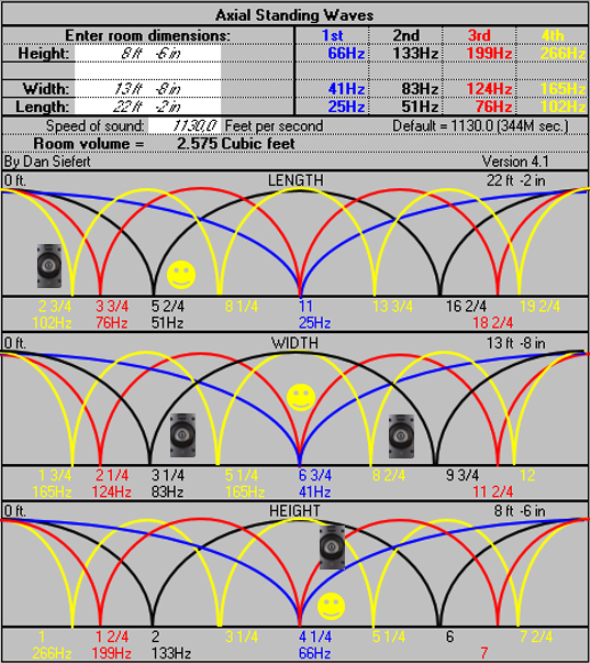
Task: Click the smiley face in the WIDTH diagram
Action: point(301,397)
